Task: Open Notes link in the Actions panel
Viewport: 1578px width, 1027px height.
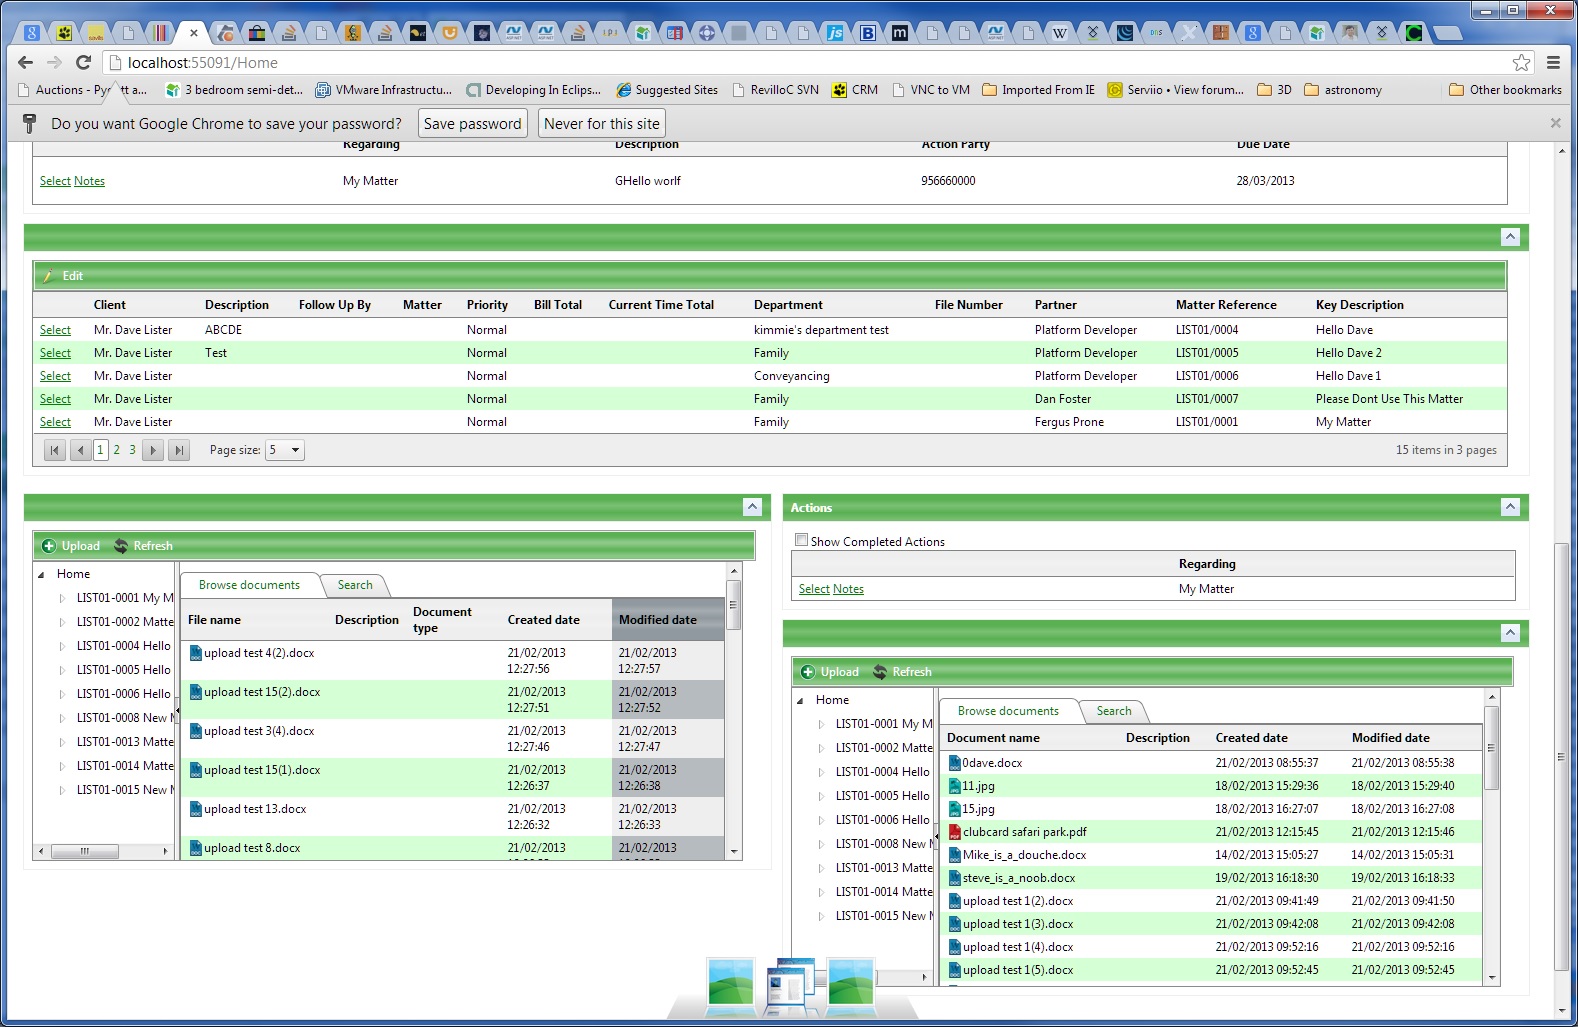Action: click(x=848, y=589)
